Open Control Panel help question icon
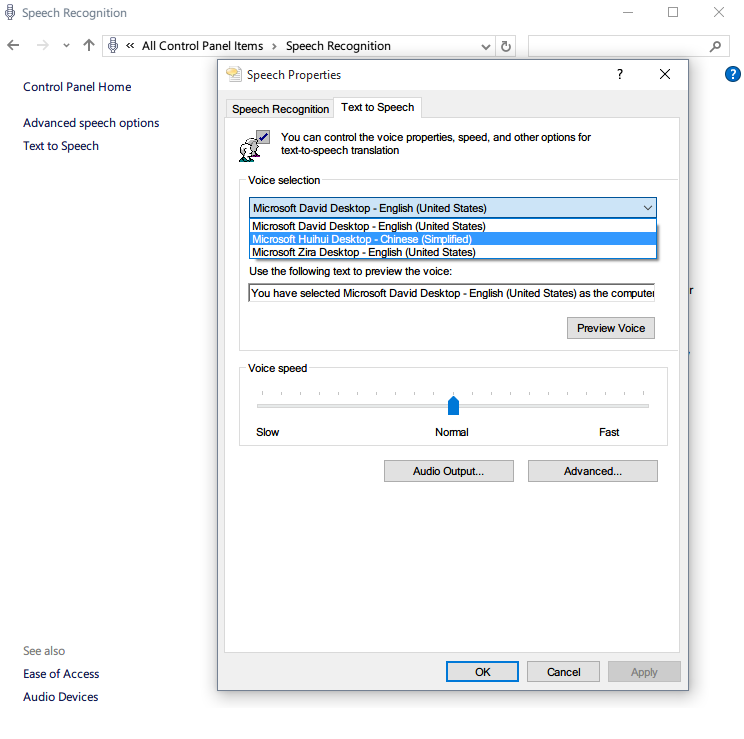This screenshot has width=744, height=739. [733, 74]
